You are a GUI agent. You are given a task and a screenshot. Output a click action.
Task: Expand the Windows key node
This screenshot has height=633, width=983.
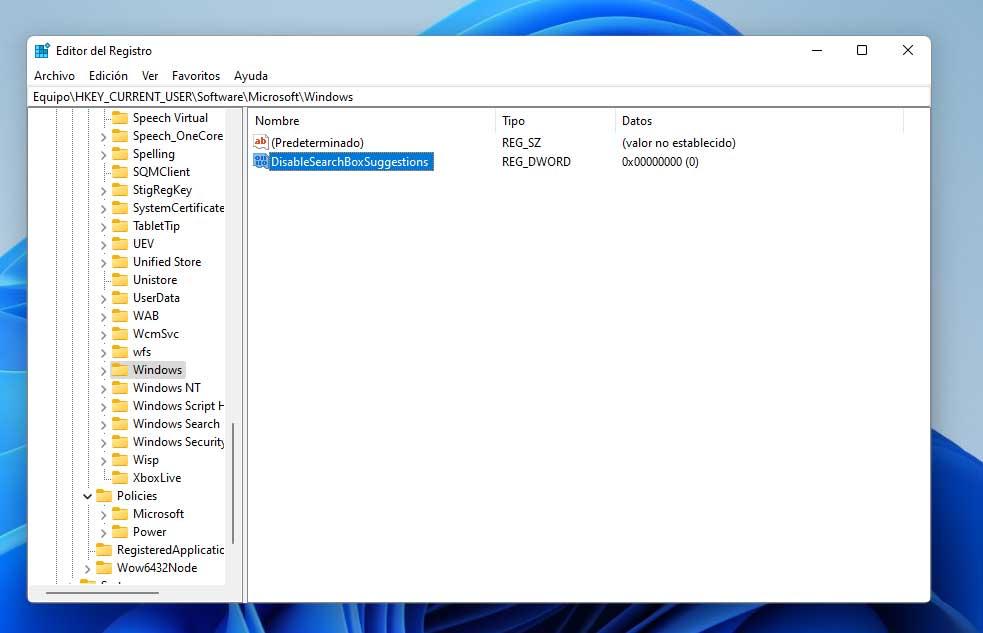[103, 370]
